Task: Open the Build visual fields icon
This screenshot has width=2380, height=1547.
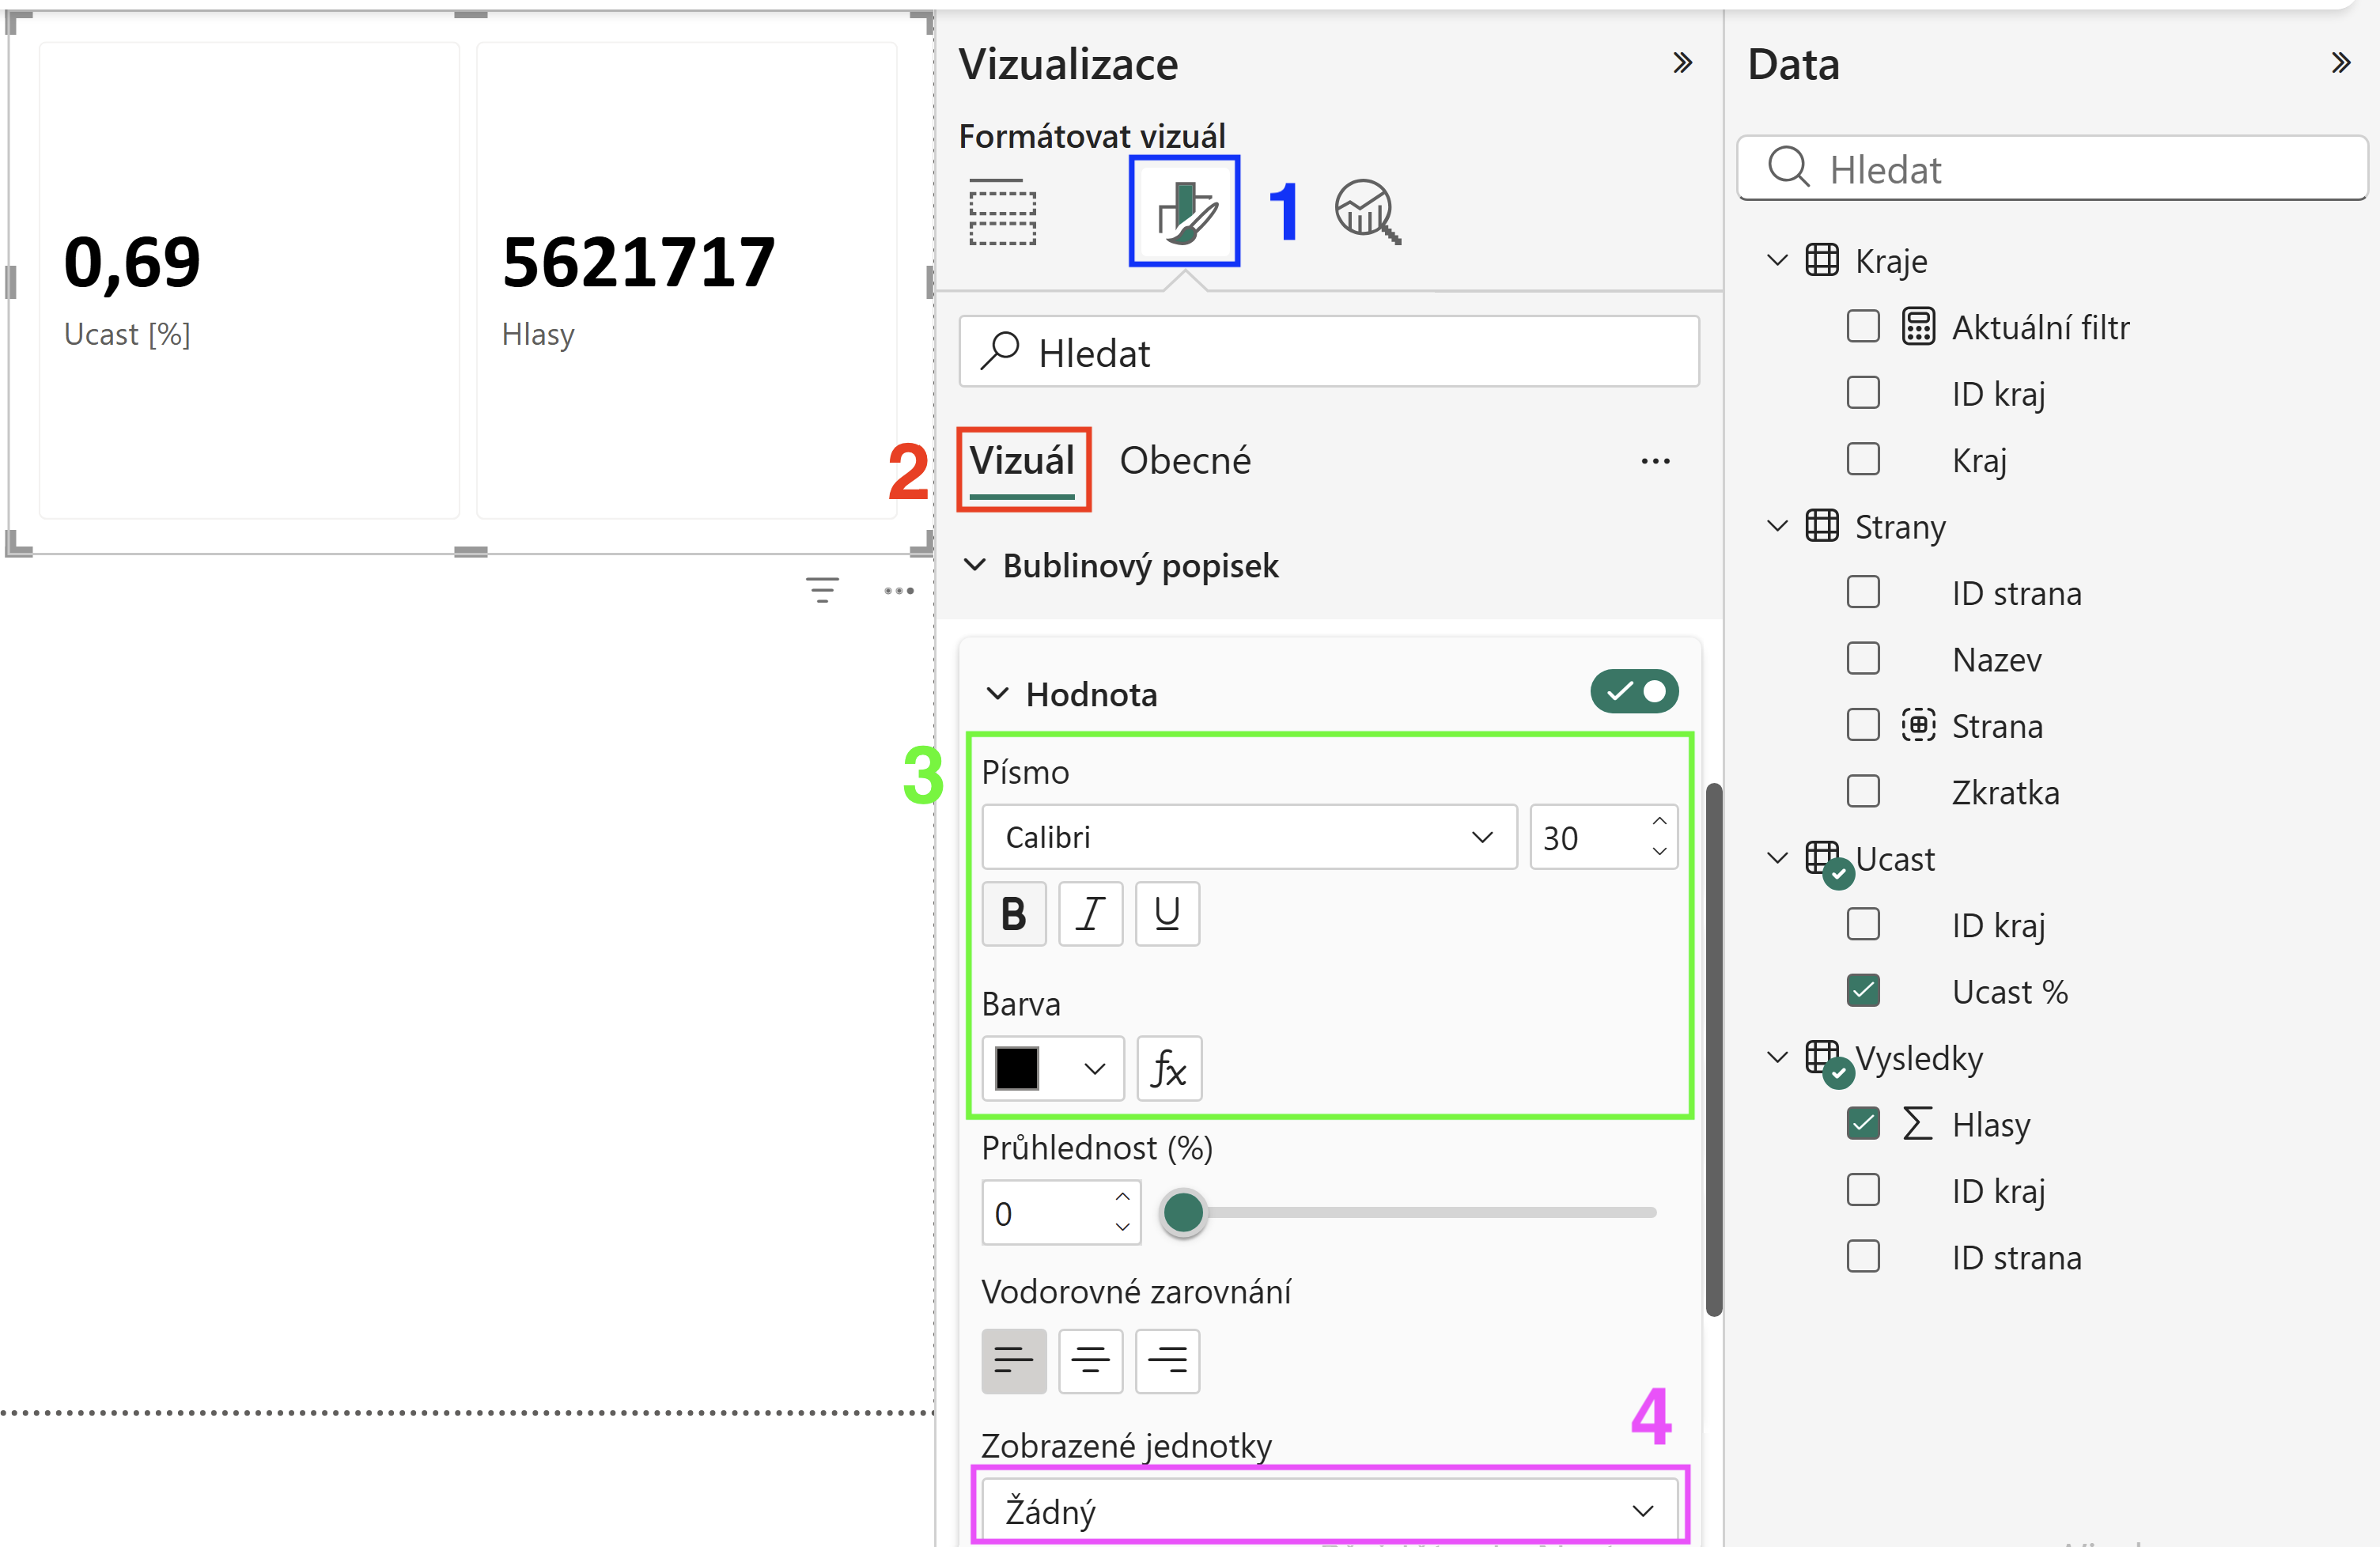Action: coord(1002,212)
